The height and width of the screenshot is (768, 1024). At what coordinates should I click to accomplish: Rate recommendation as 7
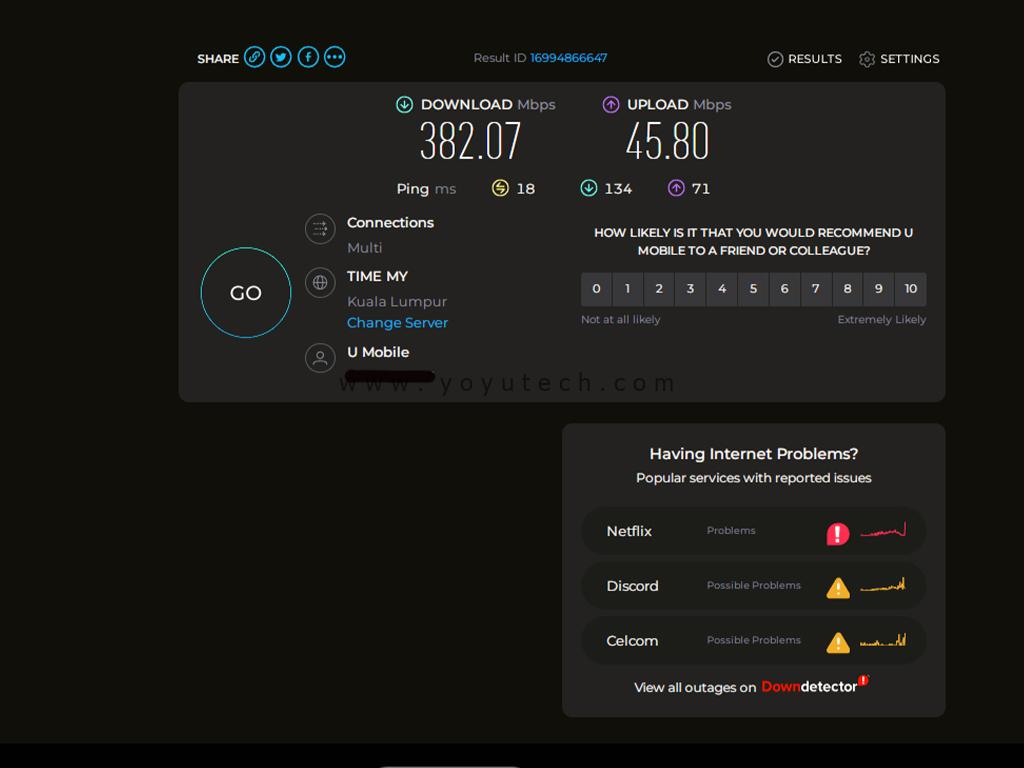tap(816, 289)
